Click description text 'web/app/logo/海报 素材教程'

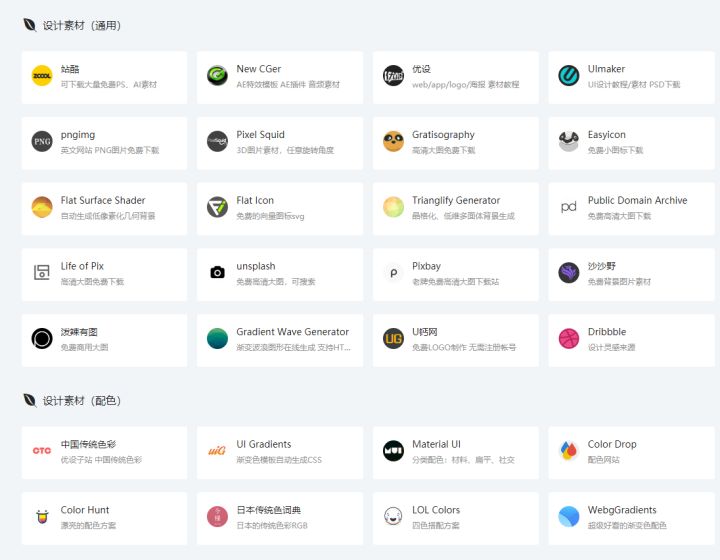(x=465, y=85)
